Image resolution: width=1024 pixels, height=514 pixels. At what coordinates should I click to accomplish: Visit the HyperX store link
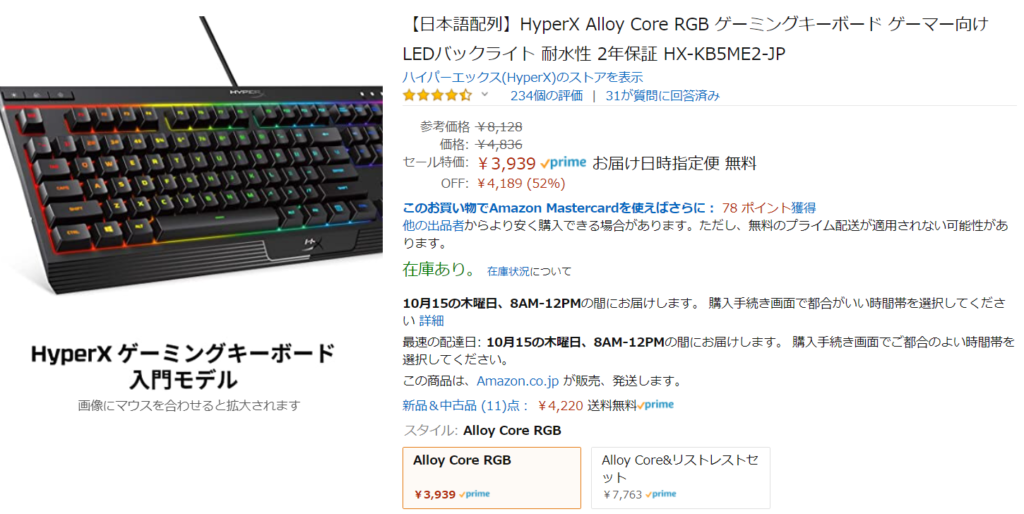[523, 77]
